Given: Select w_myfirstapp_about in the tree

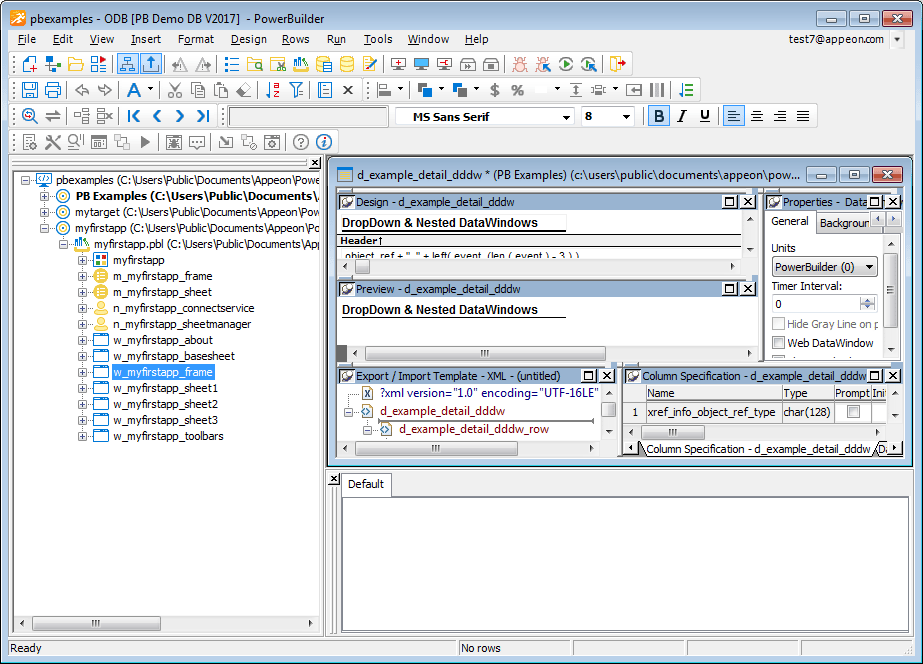Looking at the screenshot, I should pyautogui.click(x=162, y=340).
